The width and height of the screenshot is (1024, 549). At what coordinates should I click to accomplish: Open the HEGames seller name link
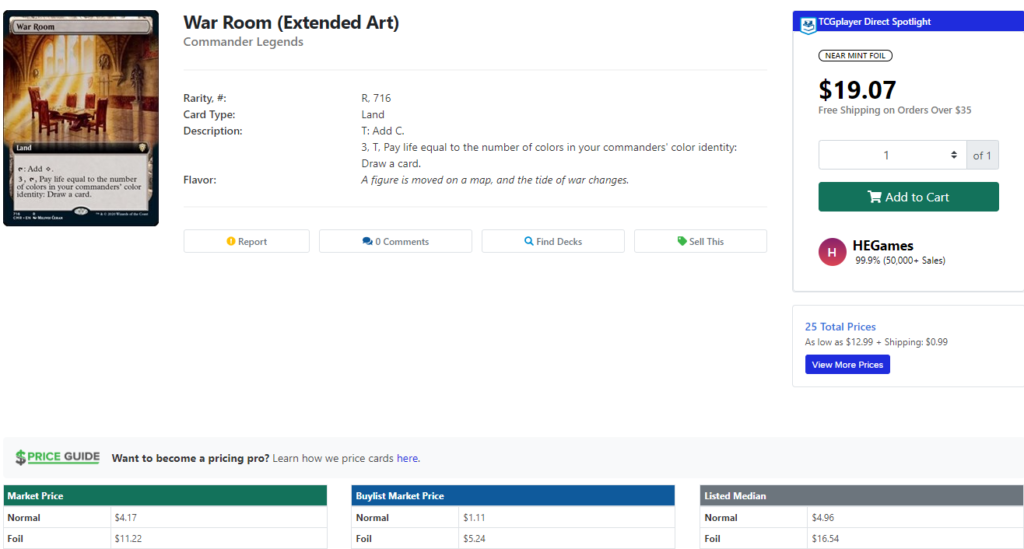pyautogui.click(x=882, y=245)
